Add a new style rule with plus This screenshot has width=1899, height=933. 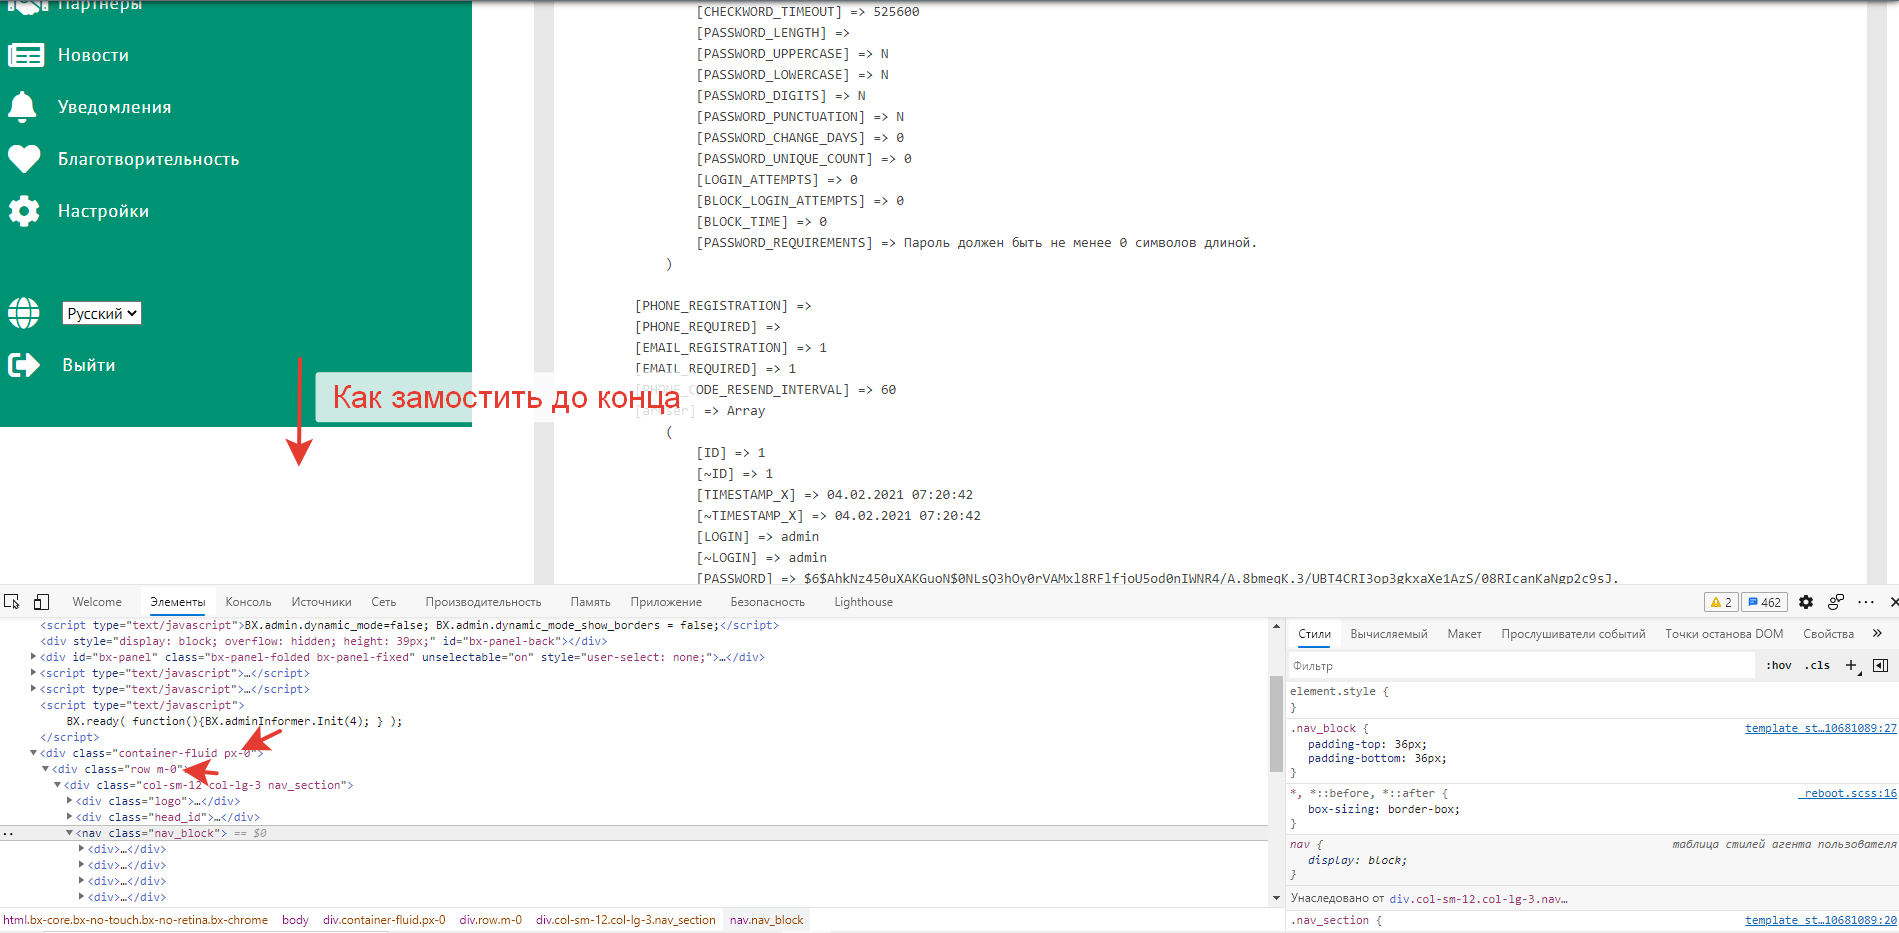point(1852,665)
